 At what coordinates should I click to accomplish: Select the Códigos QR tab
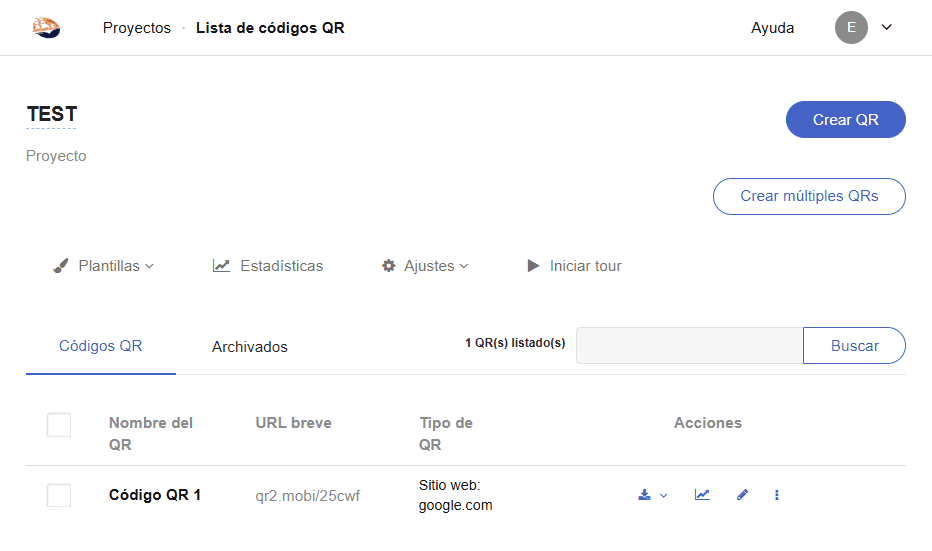point(101,346)
